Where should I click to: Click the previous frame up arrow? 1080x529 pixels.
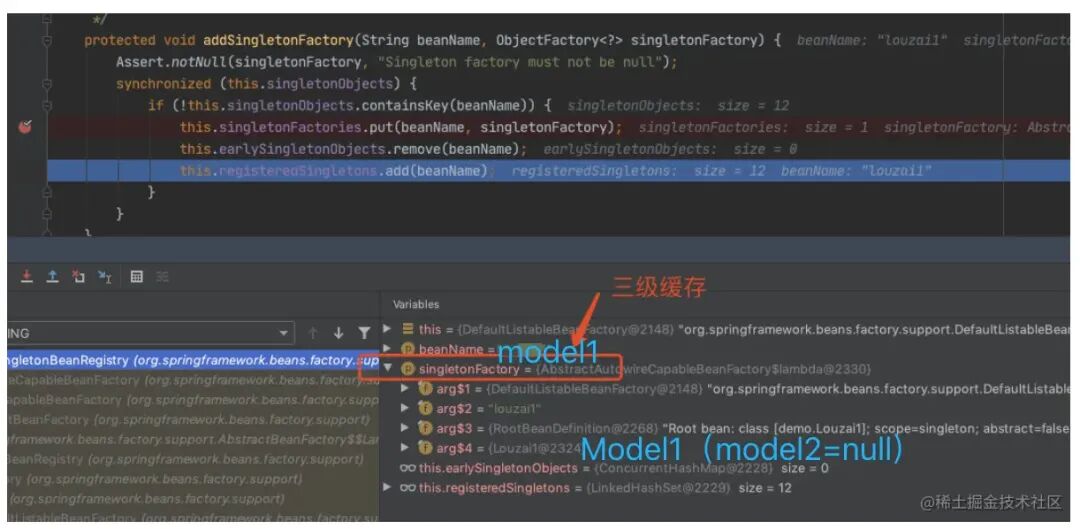[313, 333]
